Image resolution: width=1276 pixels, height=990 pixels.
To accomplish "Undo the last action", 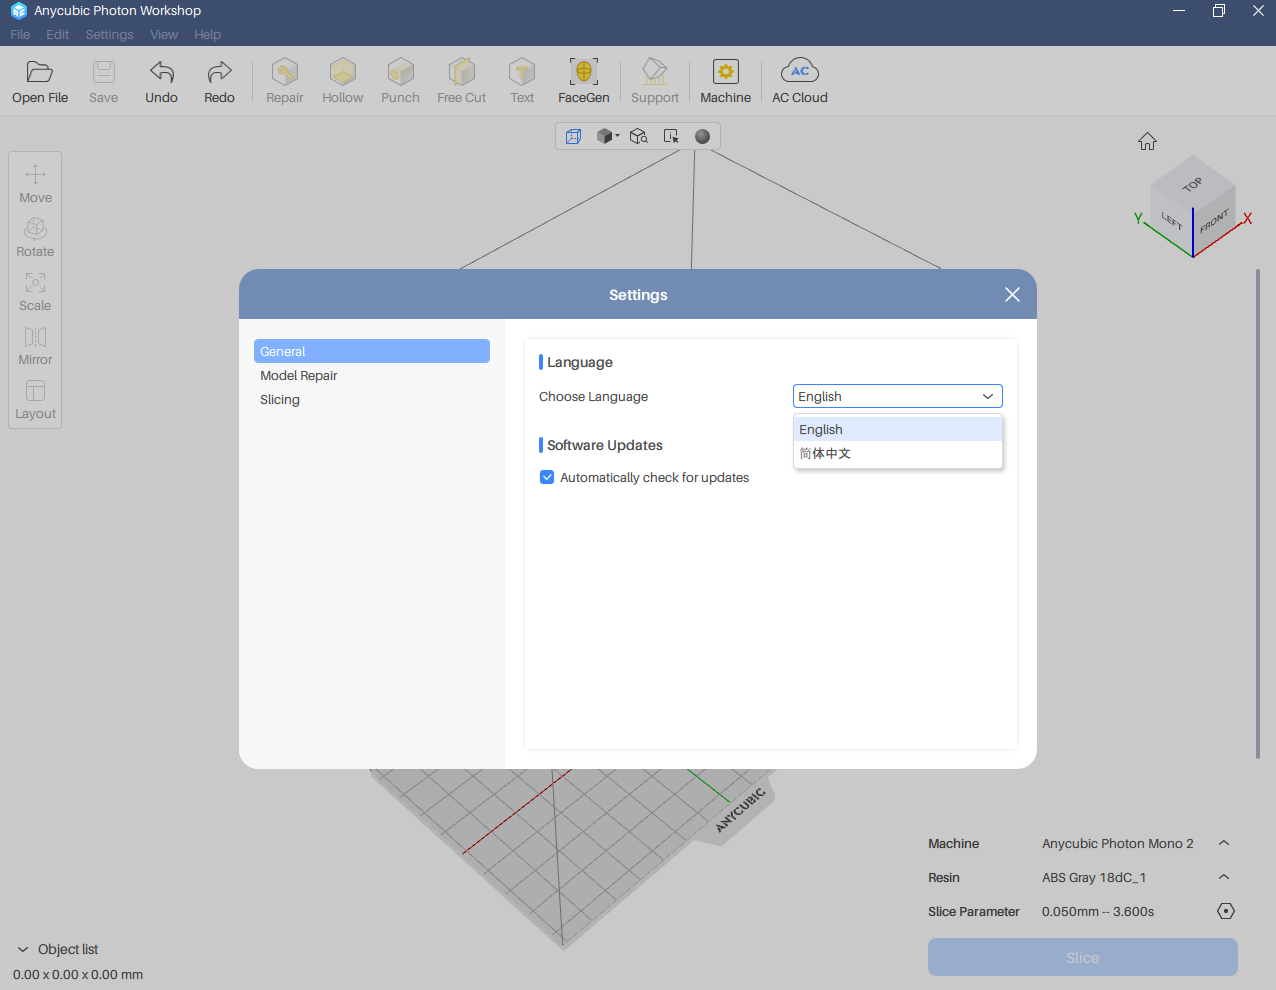I will point(161,82).
